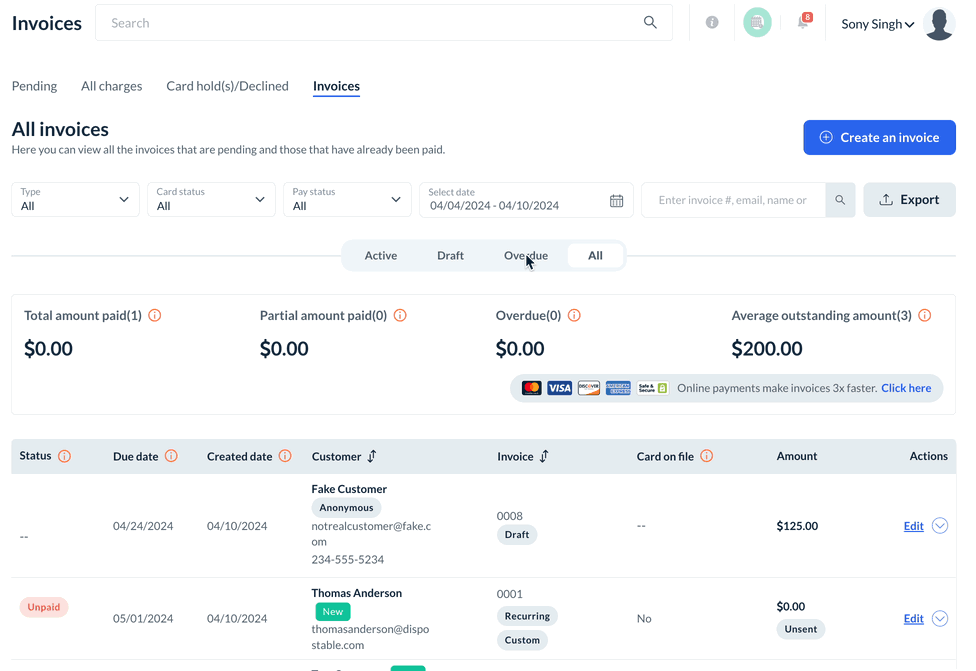Image resolution: width=976 pixels, height=671 pixels.
Task: Show Draft invoices segment
Action: [x=451, y=256]
